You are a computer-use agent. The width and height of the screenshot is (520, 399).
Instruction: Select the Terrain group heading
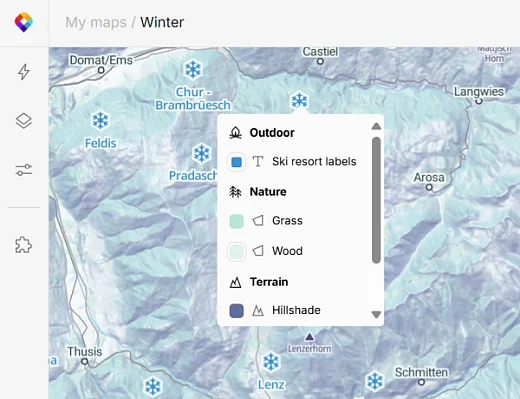[x=269, y=282]
